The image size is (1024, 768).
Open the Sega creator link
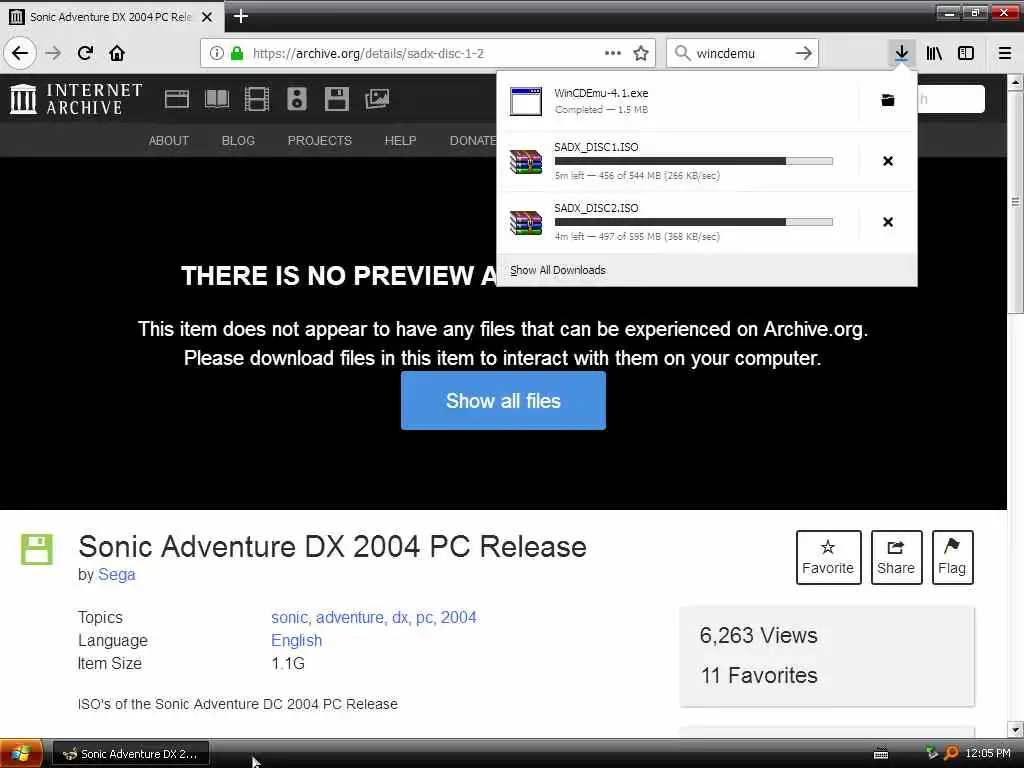116,574
